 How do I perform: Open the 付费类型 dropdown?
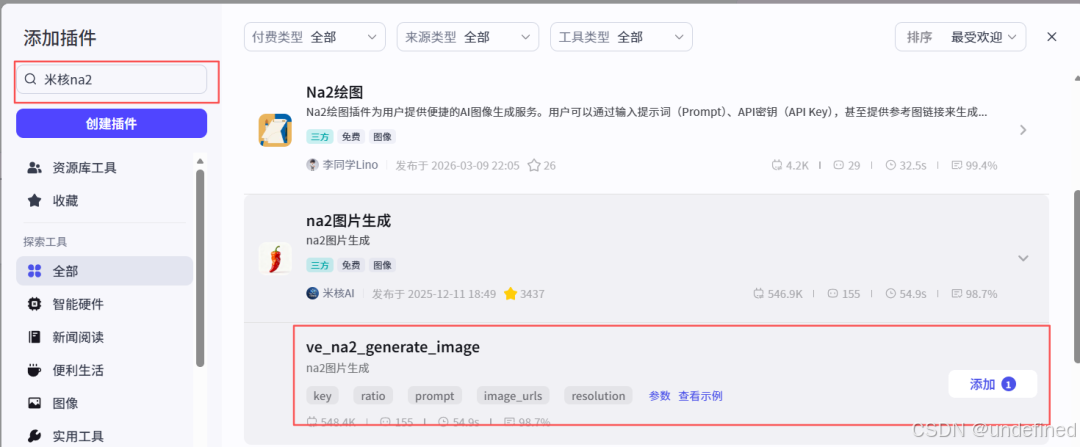(x=315, y=37)
